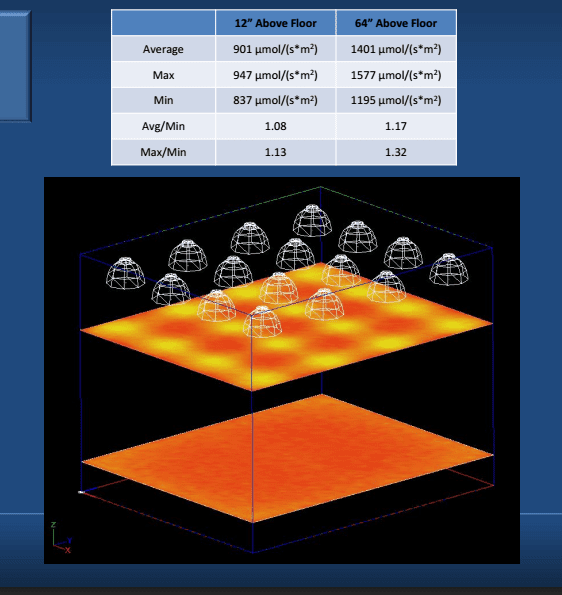Image resolution: width=562 pixels, height=595 pixels.
Task: Click the lower irradiance heatmap plane
Action: tap(288, 459)
